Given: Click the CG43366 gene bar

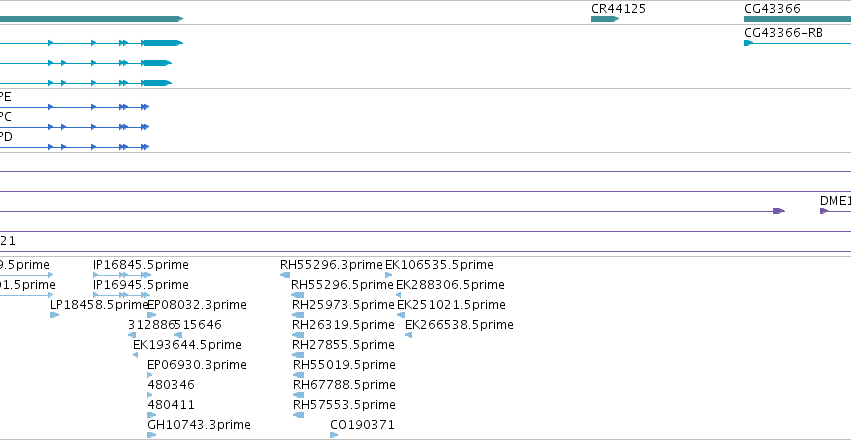Looking at the screenshot, I should click(x=797, y=19).
